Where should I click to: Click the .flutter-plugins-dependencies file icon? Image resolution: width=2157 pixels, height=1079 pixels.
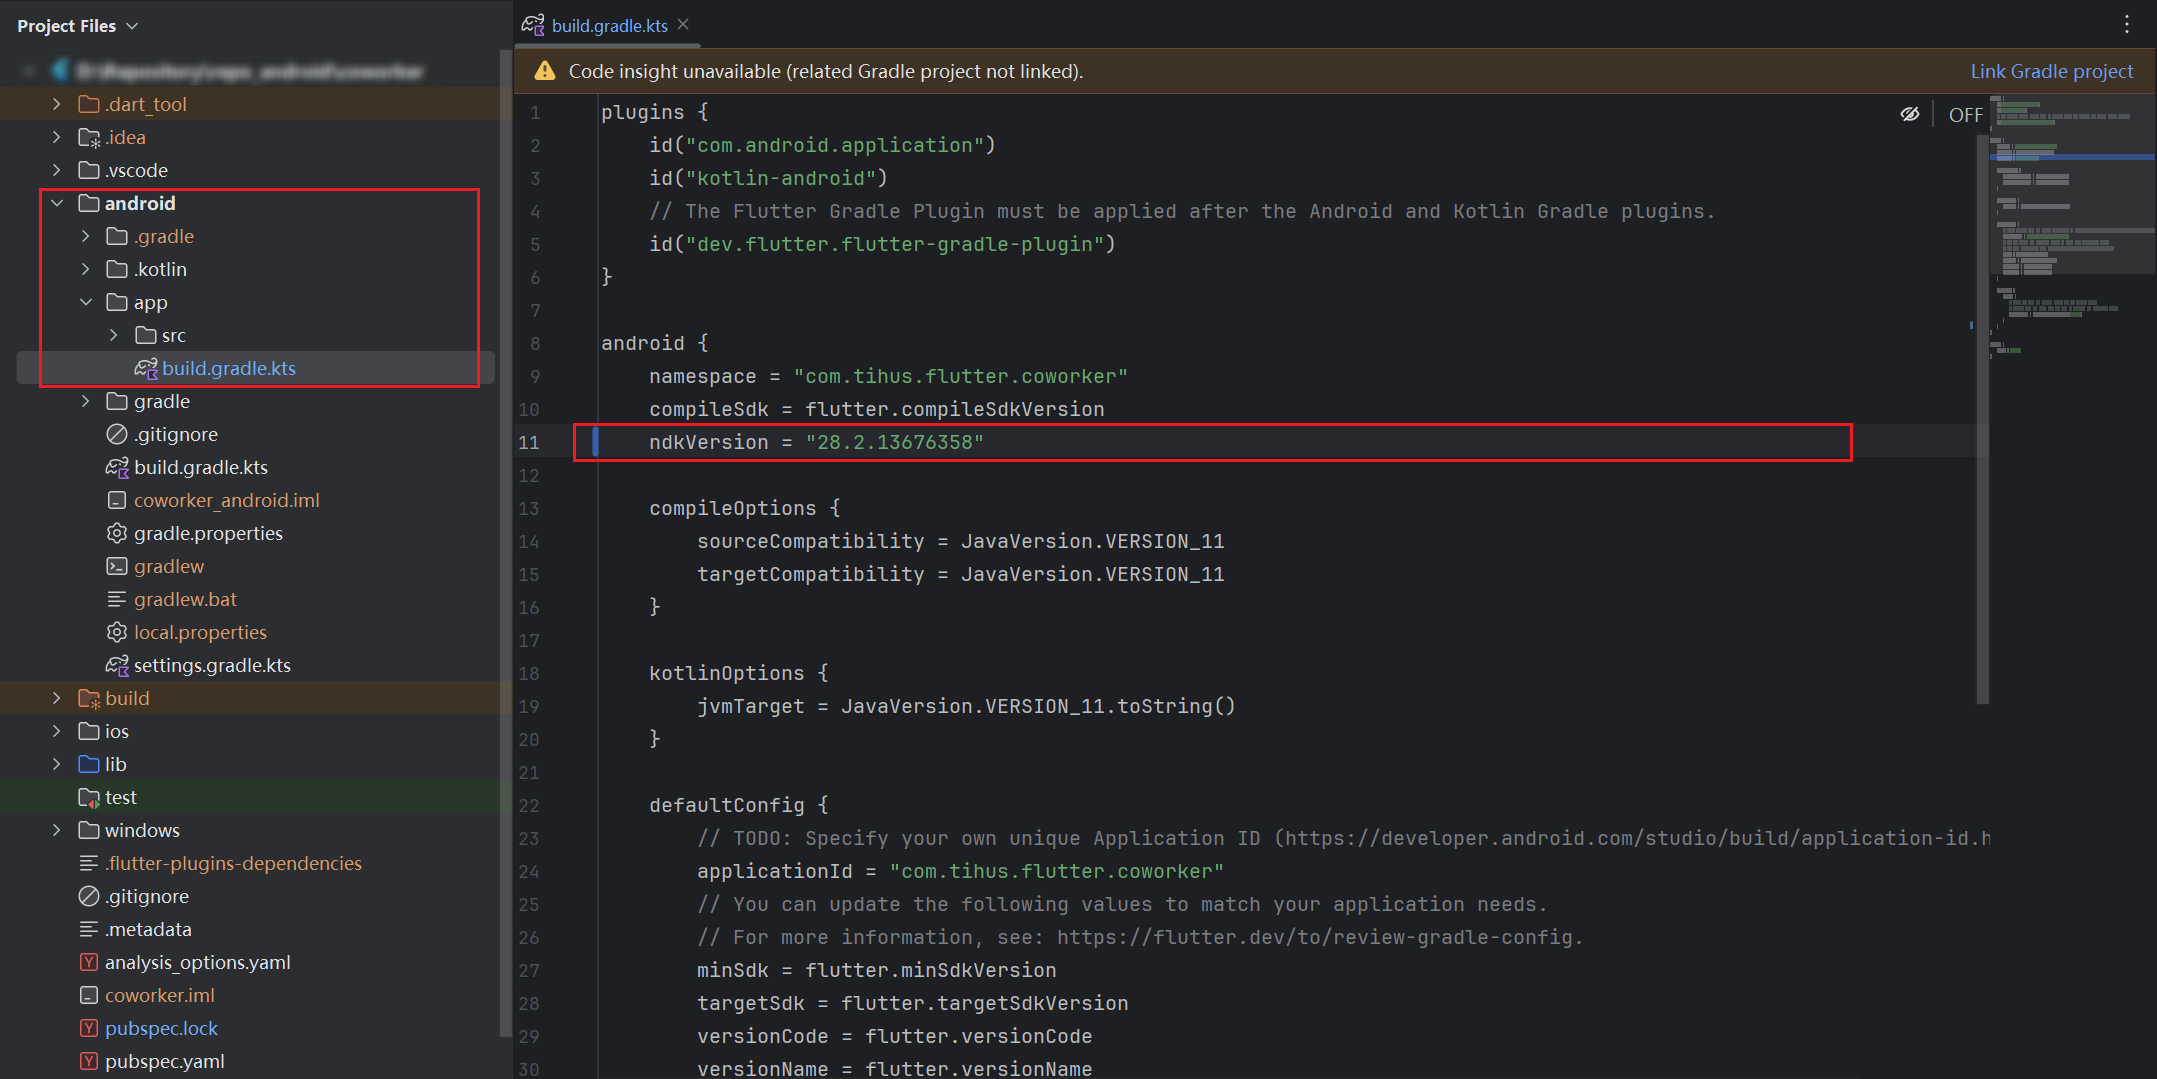click(x=89, y=863)
